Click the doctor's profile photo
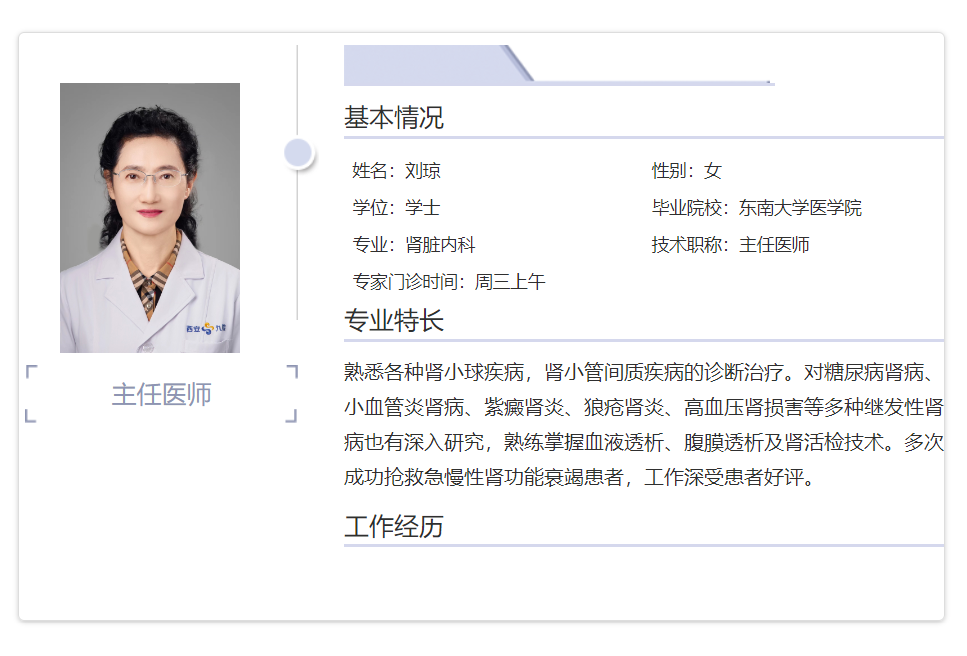Viewport: 967px width, 656px height. [x=150, y=217]
